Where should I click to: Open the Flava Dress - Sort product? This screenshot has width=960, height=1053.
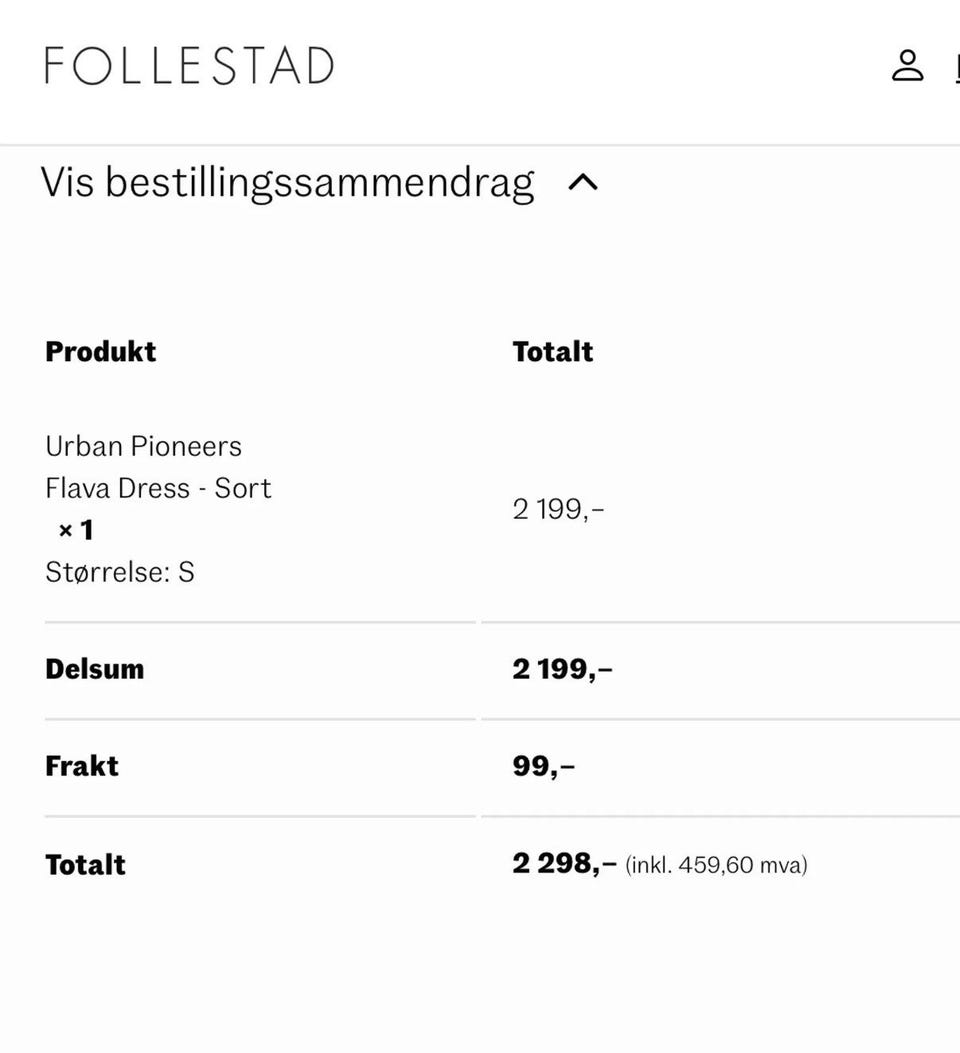pyautogui.click(x=158, y=488)
